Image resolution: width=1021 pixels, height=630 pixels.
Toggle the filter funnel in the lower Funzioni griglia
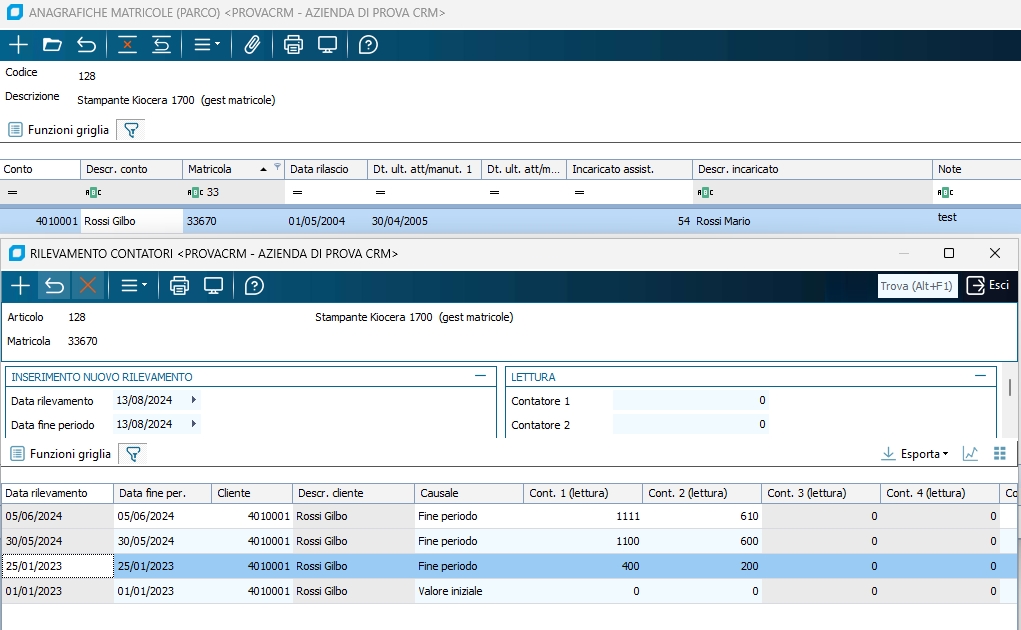[132, 454]
